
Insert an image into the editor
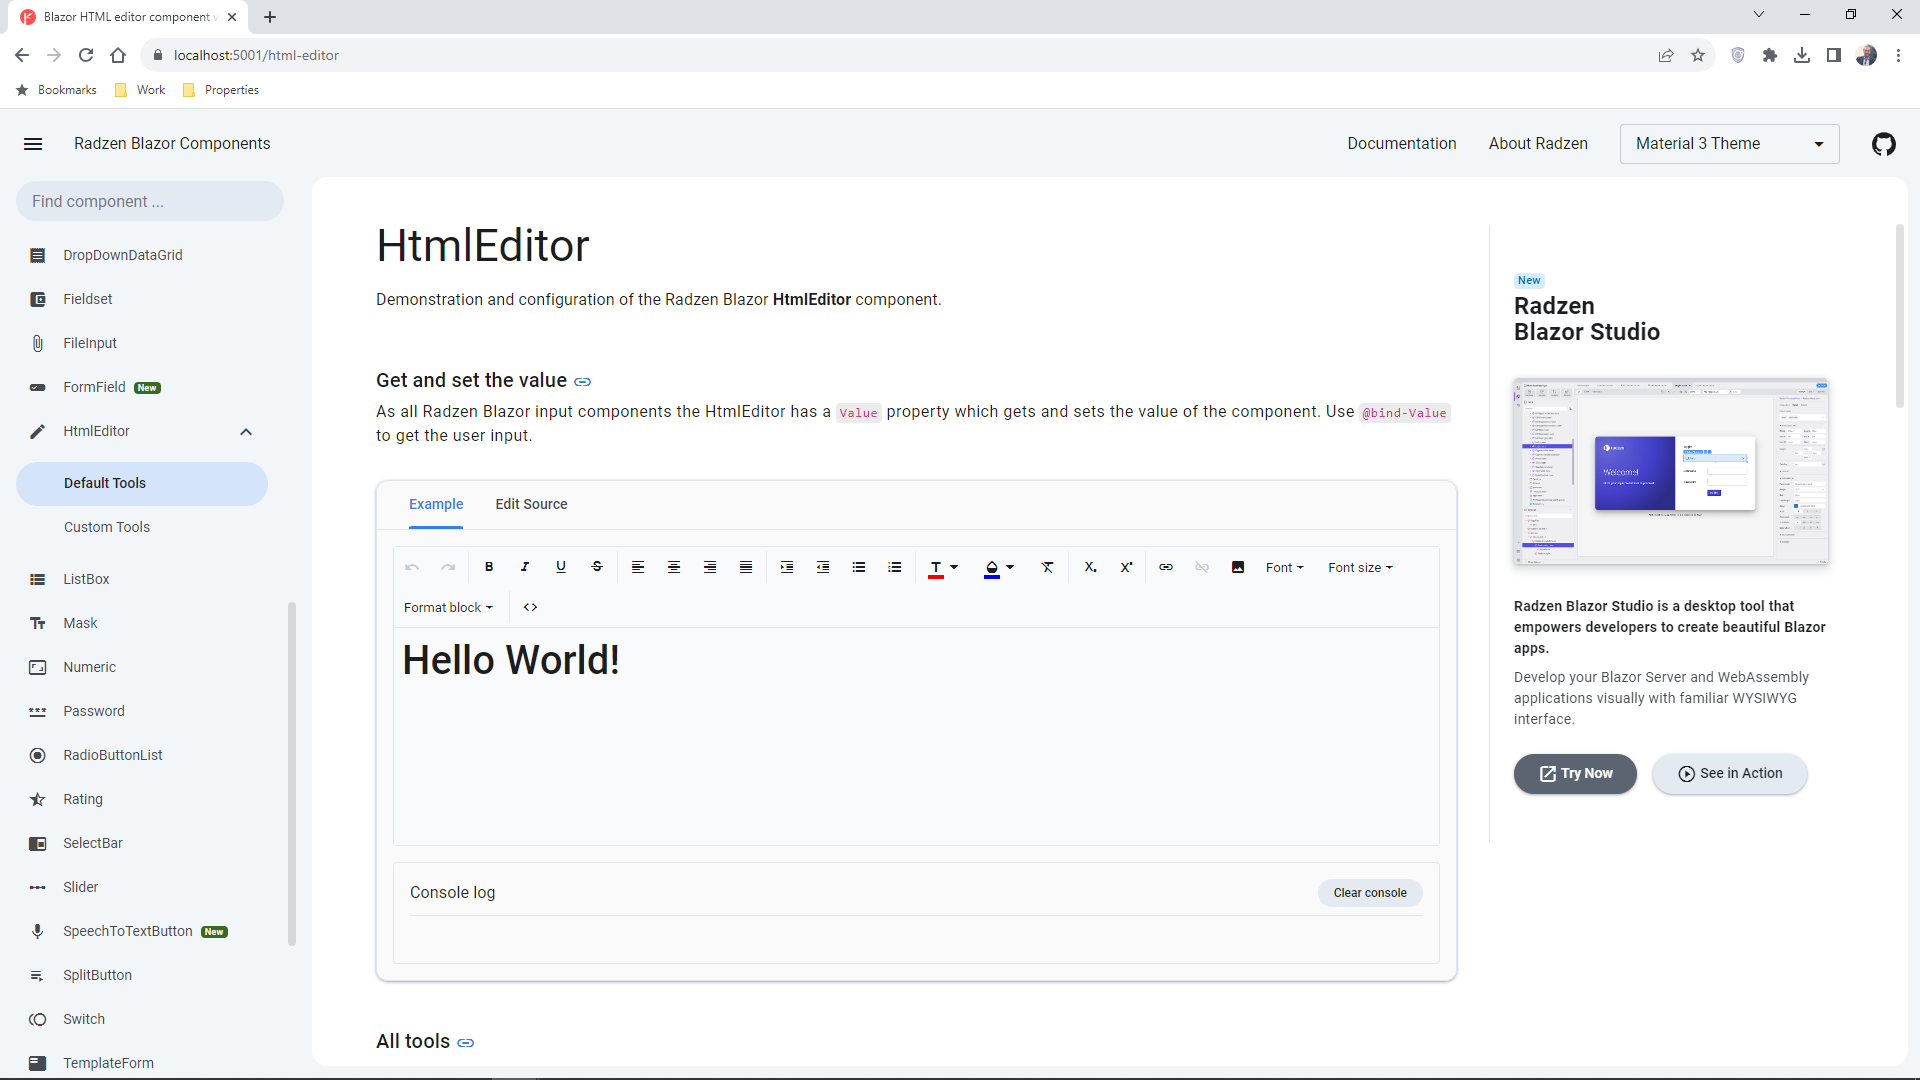1238,567
